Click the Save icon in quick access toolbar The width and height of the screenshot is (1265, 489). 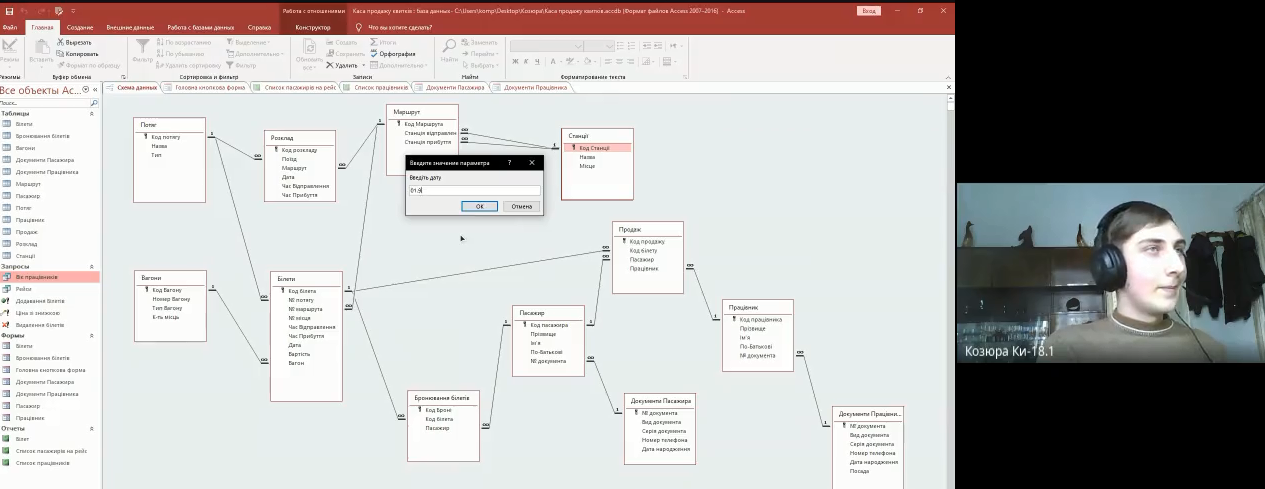7,10
